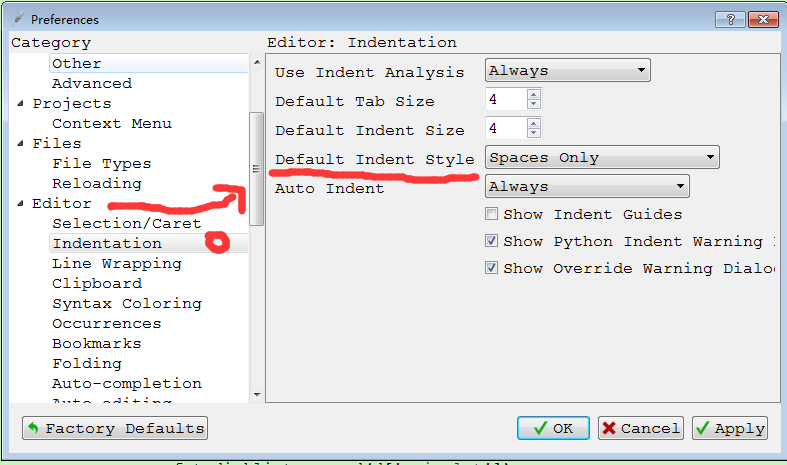787x465 pixels.
Task: Decrease Default Indent Size value
Action: point(534,133)
